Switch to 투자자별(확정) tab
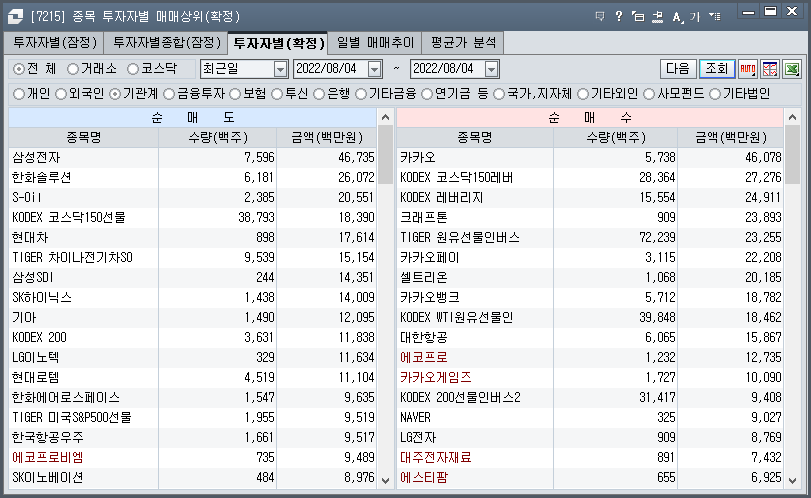This screenshot has width=811, height=498. (278, 43)
